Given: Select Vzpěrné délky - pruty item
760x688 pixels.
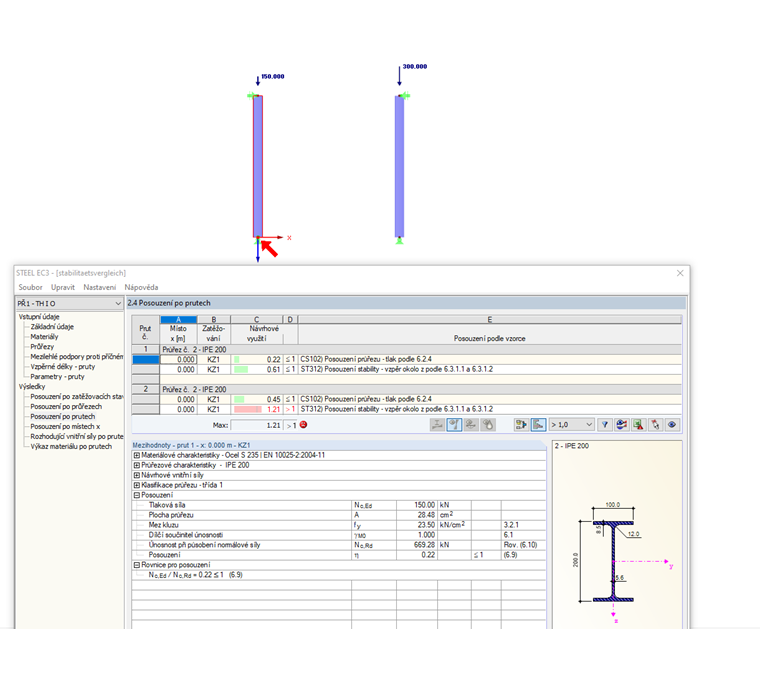Looking at the screenshot, I should [x=63, y=367].
